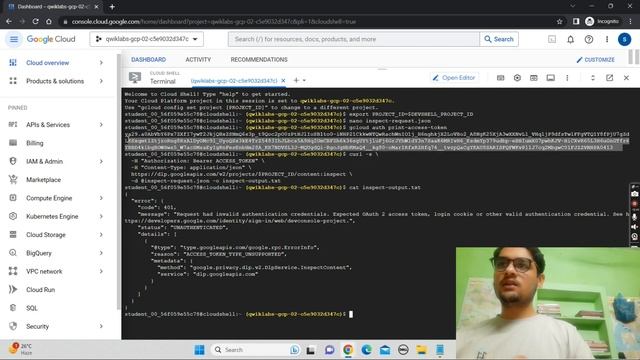Open Cloud Shell more options menu
640x360 pixels.
(567, 78)
